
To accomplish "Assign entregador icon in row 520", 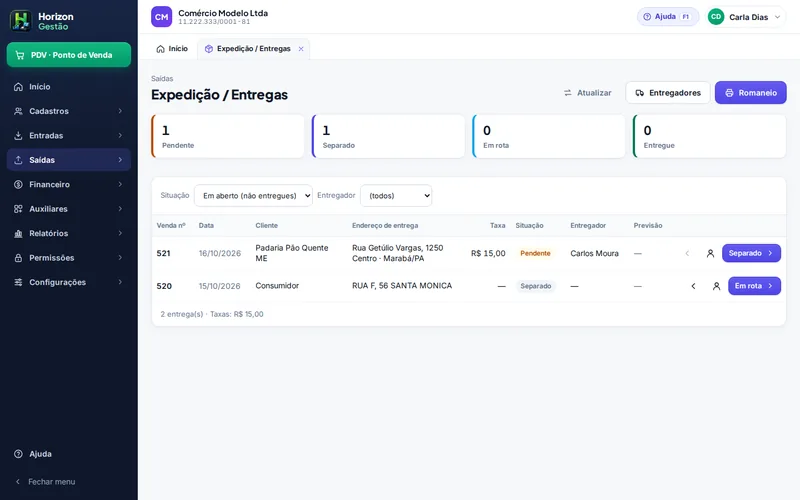I will point(716,286).
